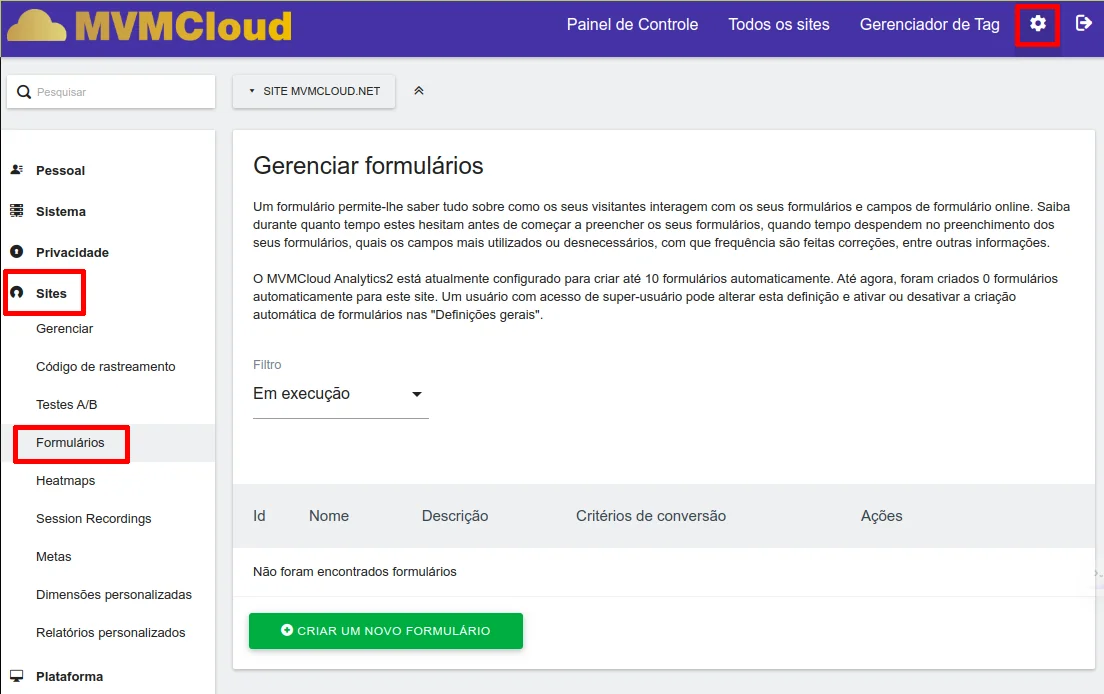Focus the Pesquisar search field
The width and height of the screenshot is (1104, 694).
coord(120,92)
